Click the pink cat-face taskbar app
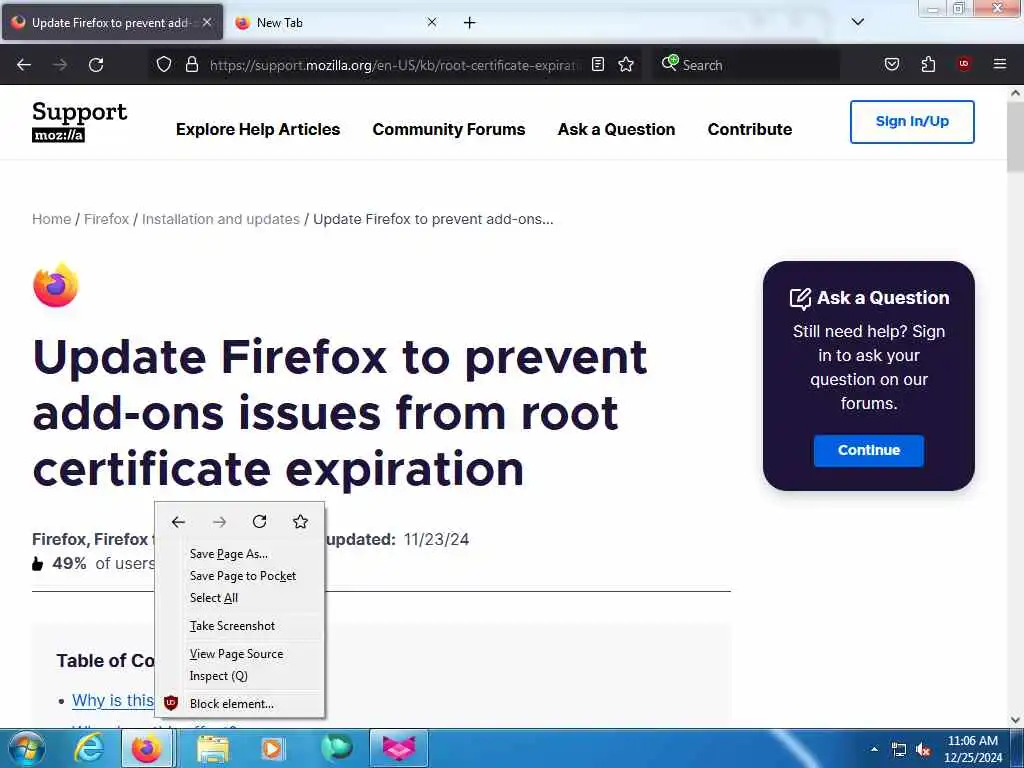 [x=399, y=748]
